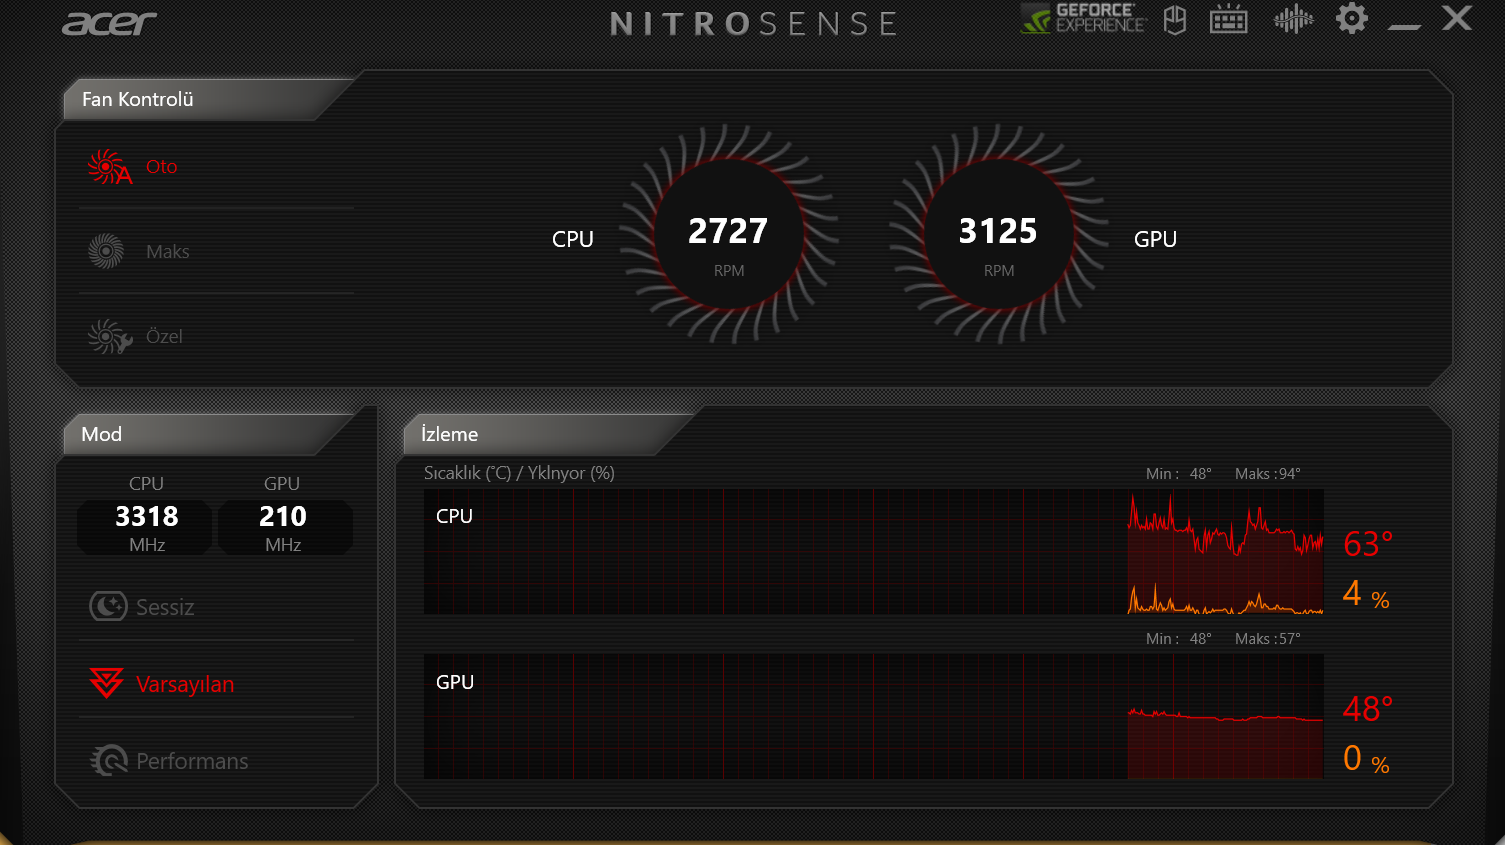The width and height of the screenshot is (1505, 845).
Task: Click the CPU temperature graph
Action: click(873, 551)
